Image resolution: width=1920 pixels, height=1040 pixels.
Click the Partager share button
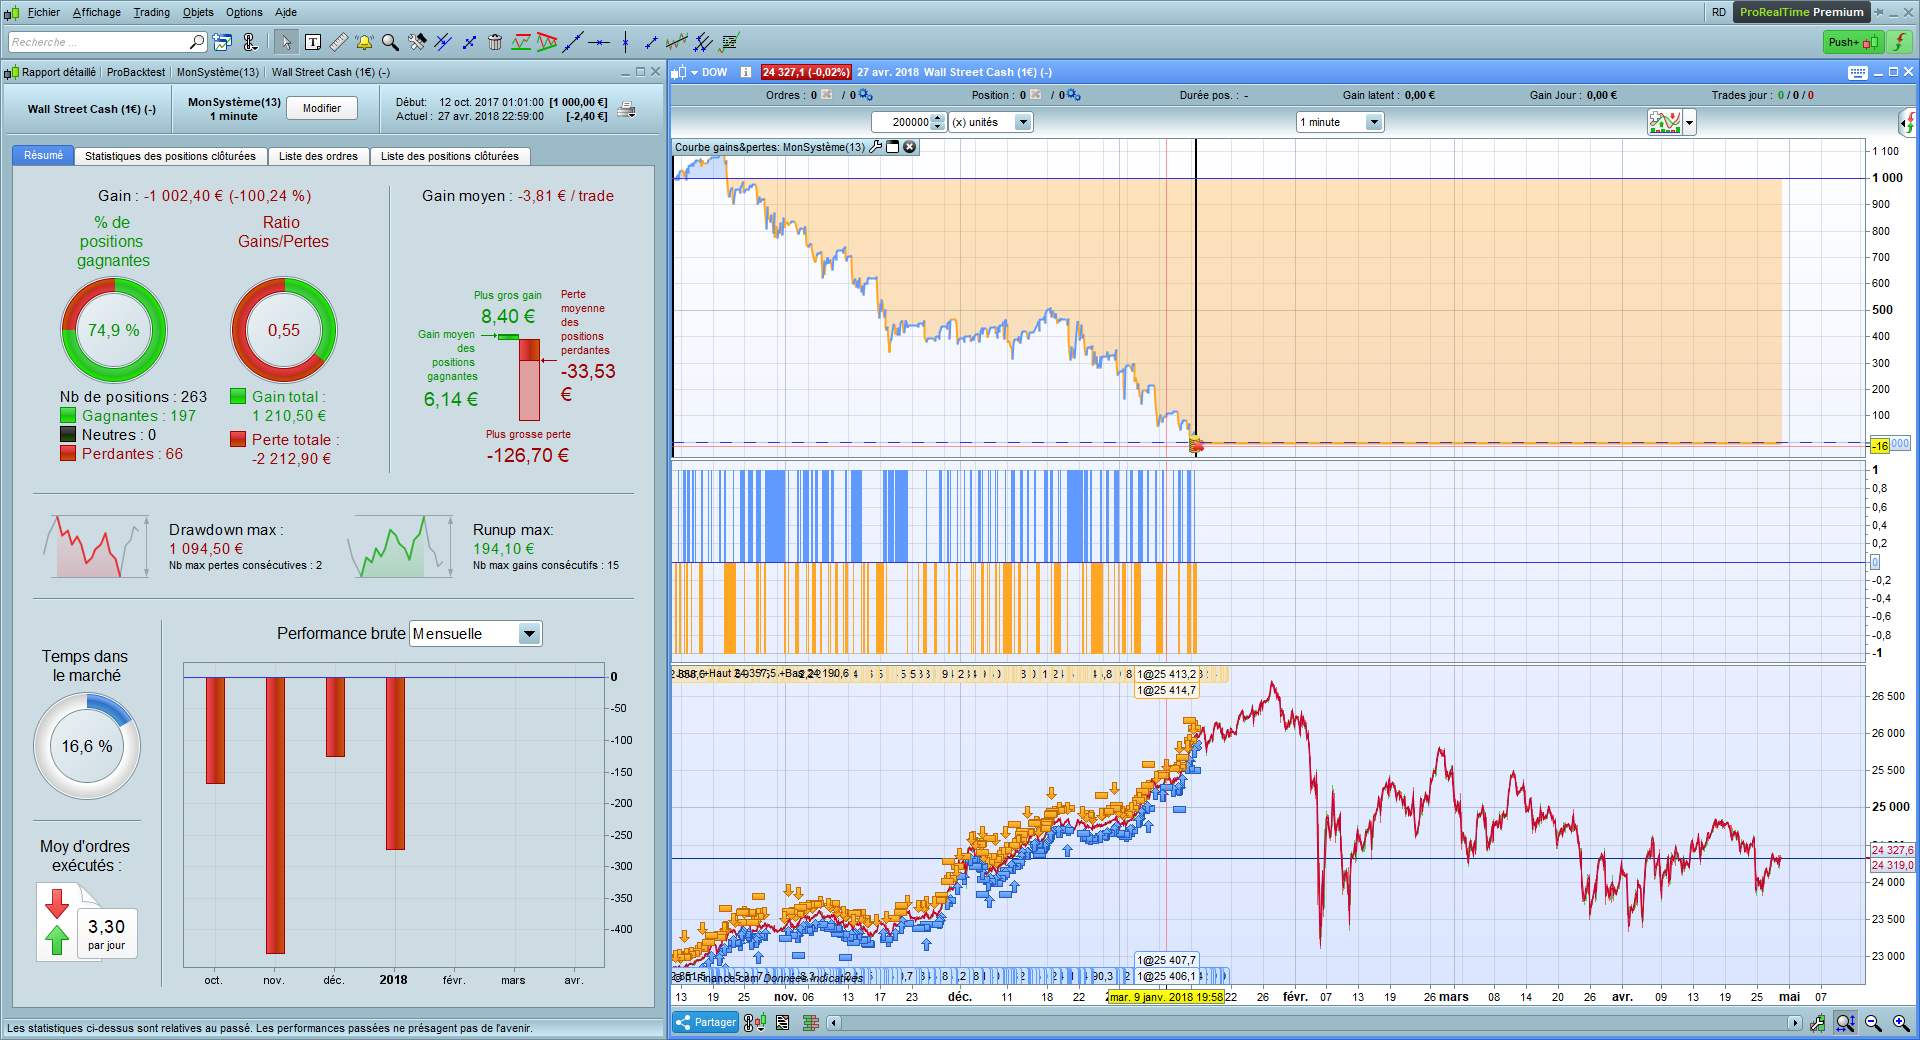706,1022
